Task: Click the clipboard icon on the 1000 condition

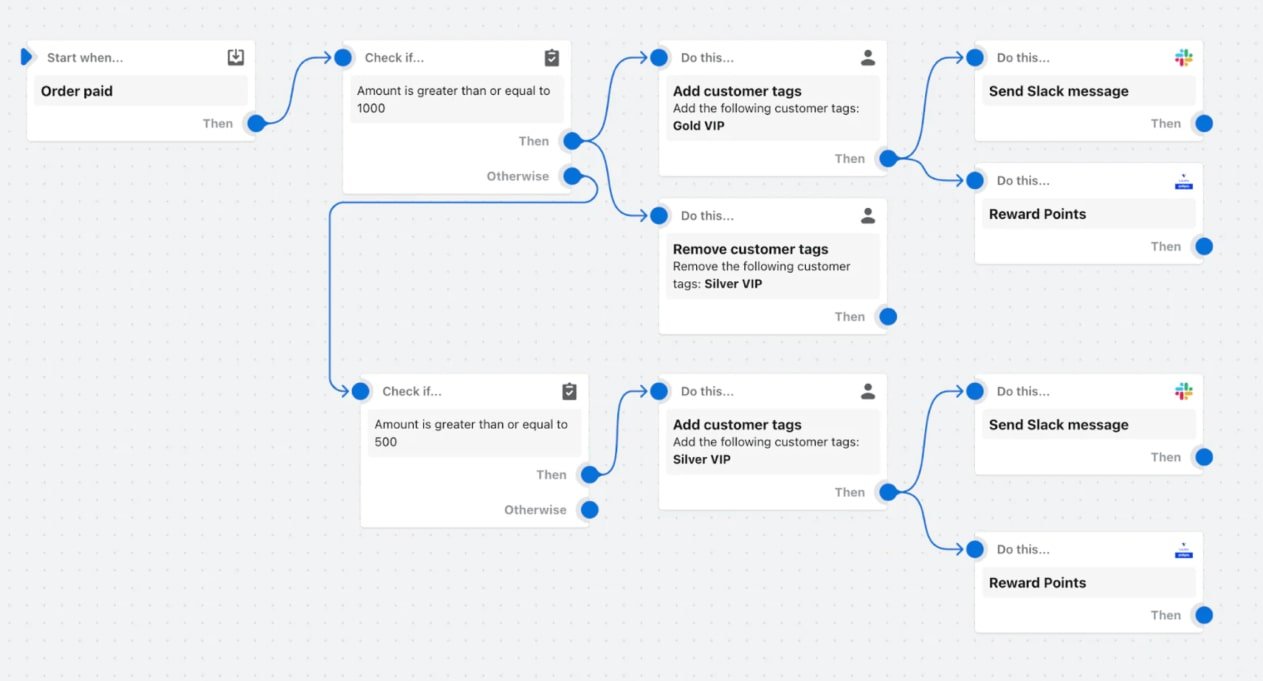Action: pyautogui.click(x=552, y=58)
